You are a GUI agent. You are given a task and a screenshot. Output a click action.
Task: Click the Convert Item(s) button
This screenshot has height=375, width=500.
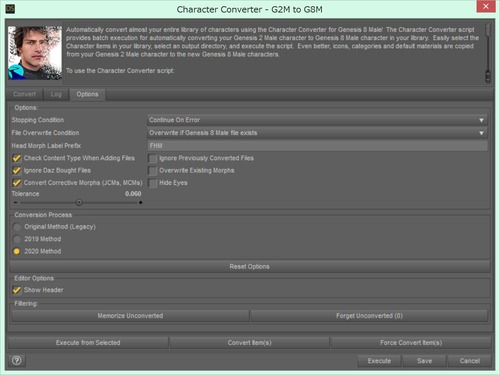249,343
